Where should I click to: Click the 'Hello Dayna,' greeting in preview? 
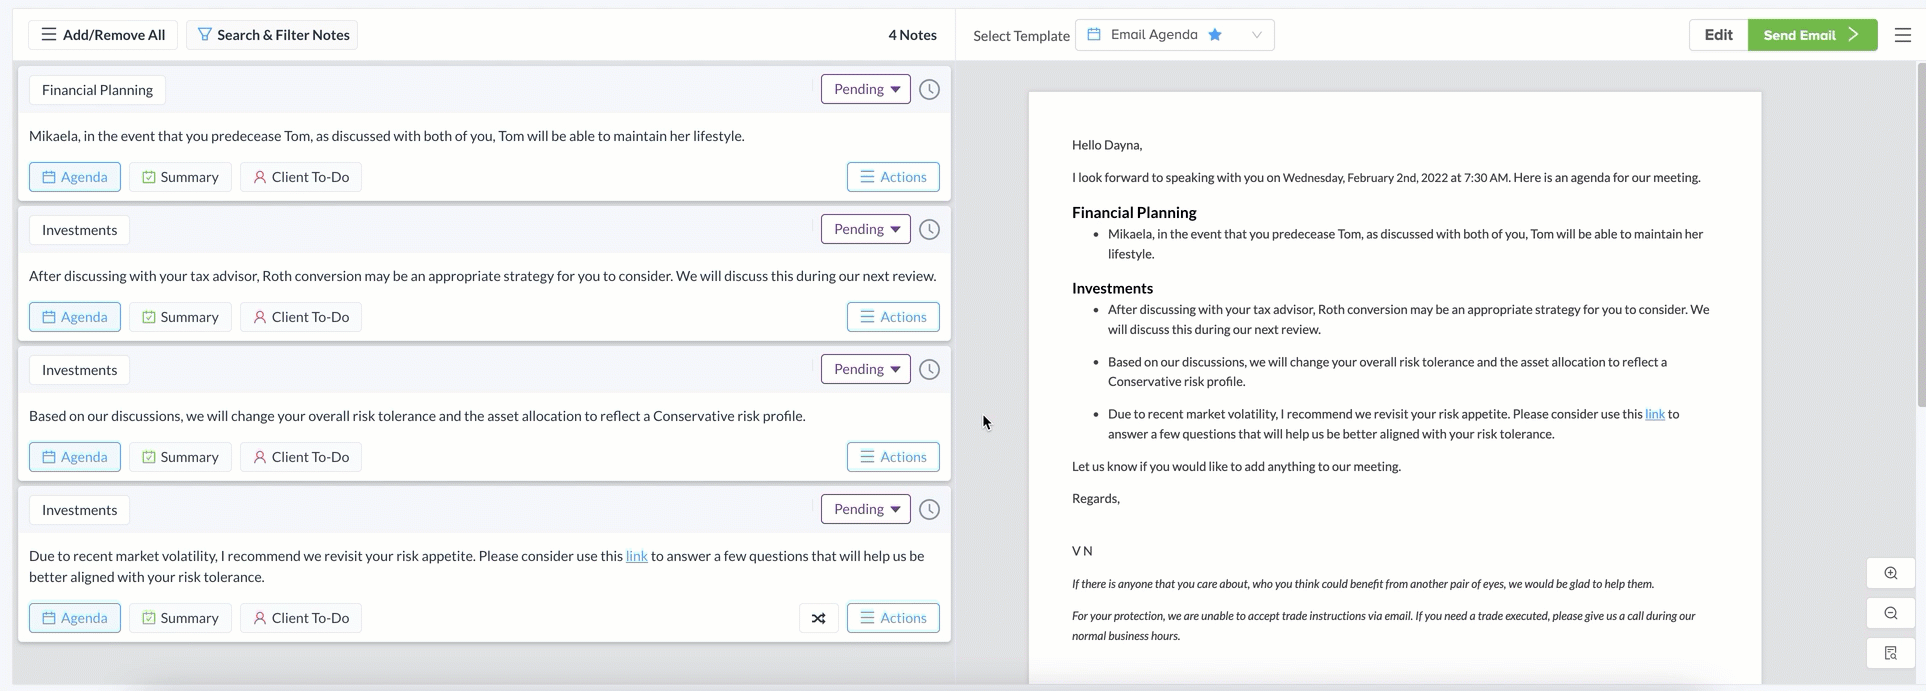tap(1107, 145)
